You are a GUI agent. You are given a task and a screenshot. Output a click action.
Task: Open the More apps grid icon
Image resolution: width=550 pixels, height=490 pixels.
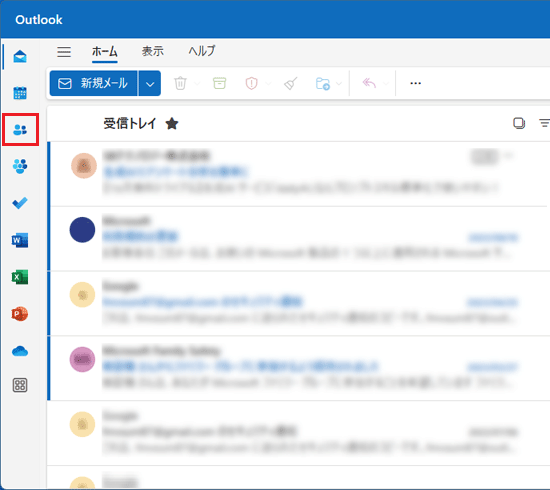(20, 385)
